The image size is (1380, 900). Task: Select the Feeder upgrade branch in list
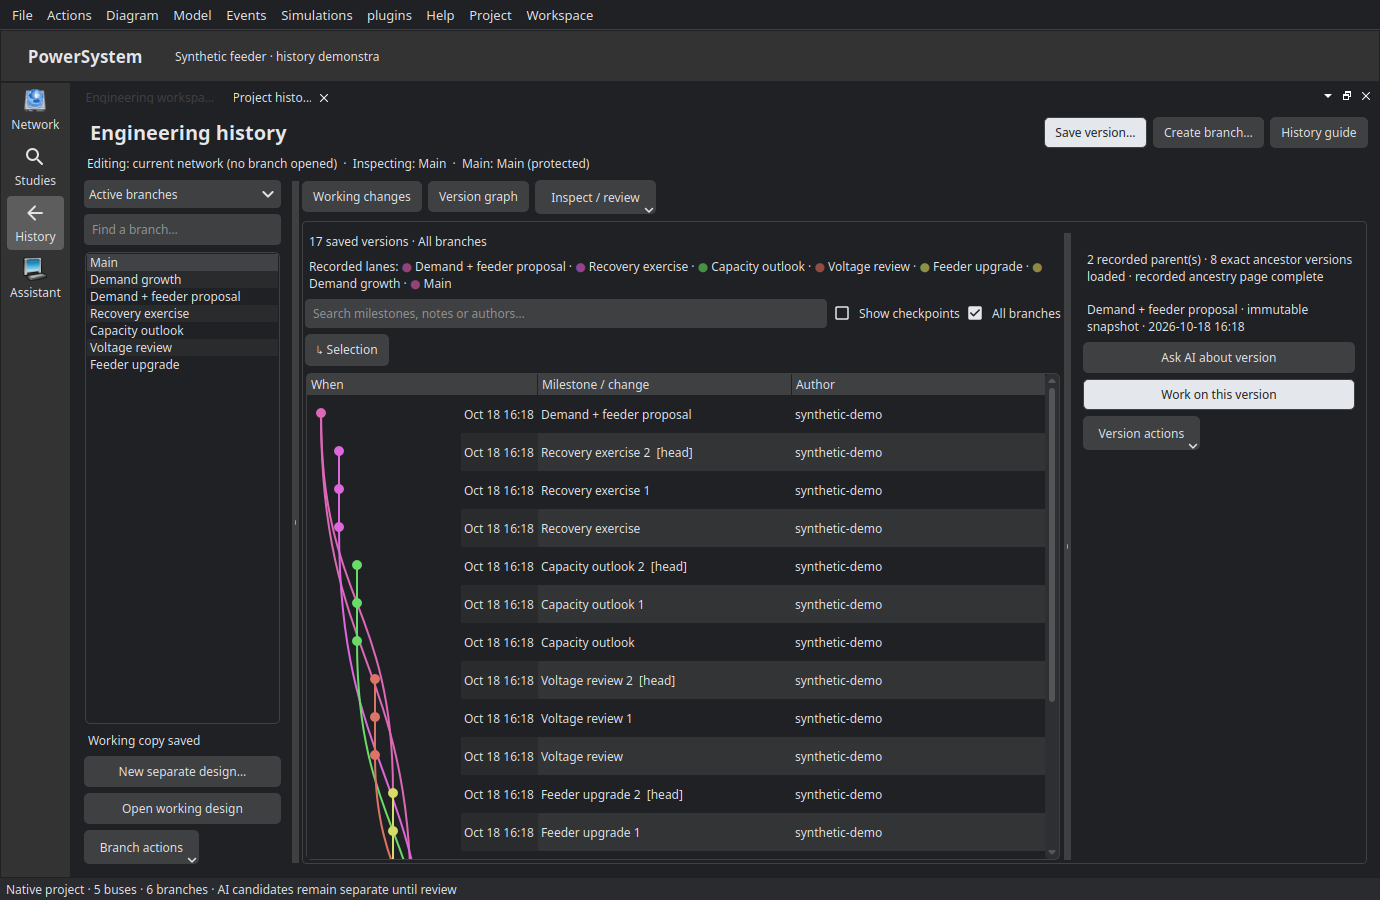click(182, 365)
